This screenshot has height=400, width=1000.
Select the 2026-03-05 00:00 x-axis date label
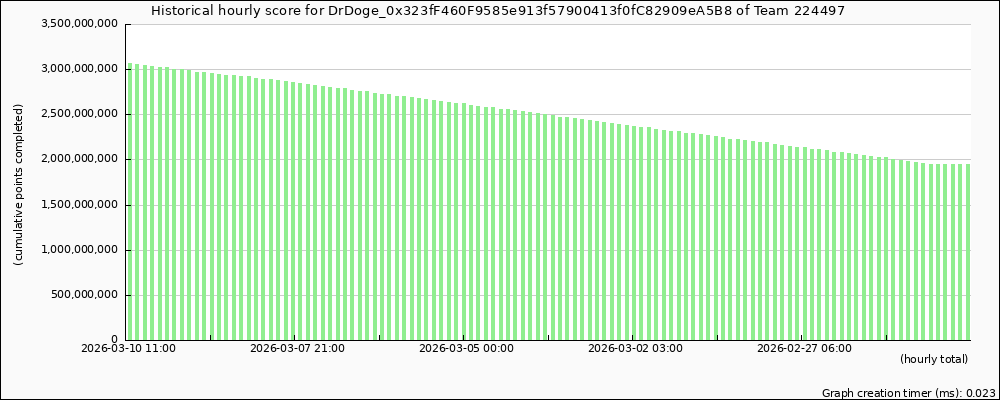tap(466, 349)
